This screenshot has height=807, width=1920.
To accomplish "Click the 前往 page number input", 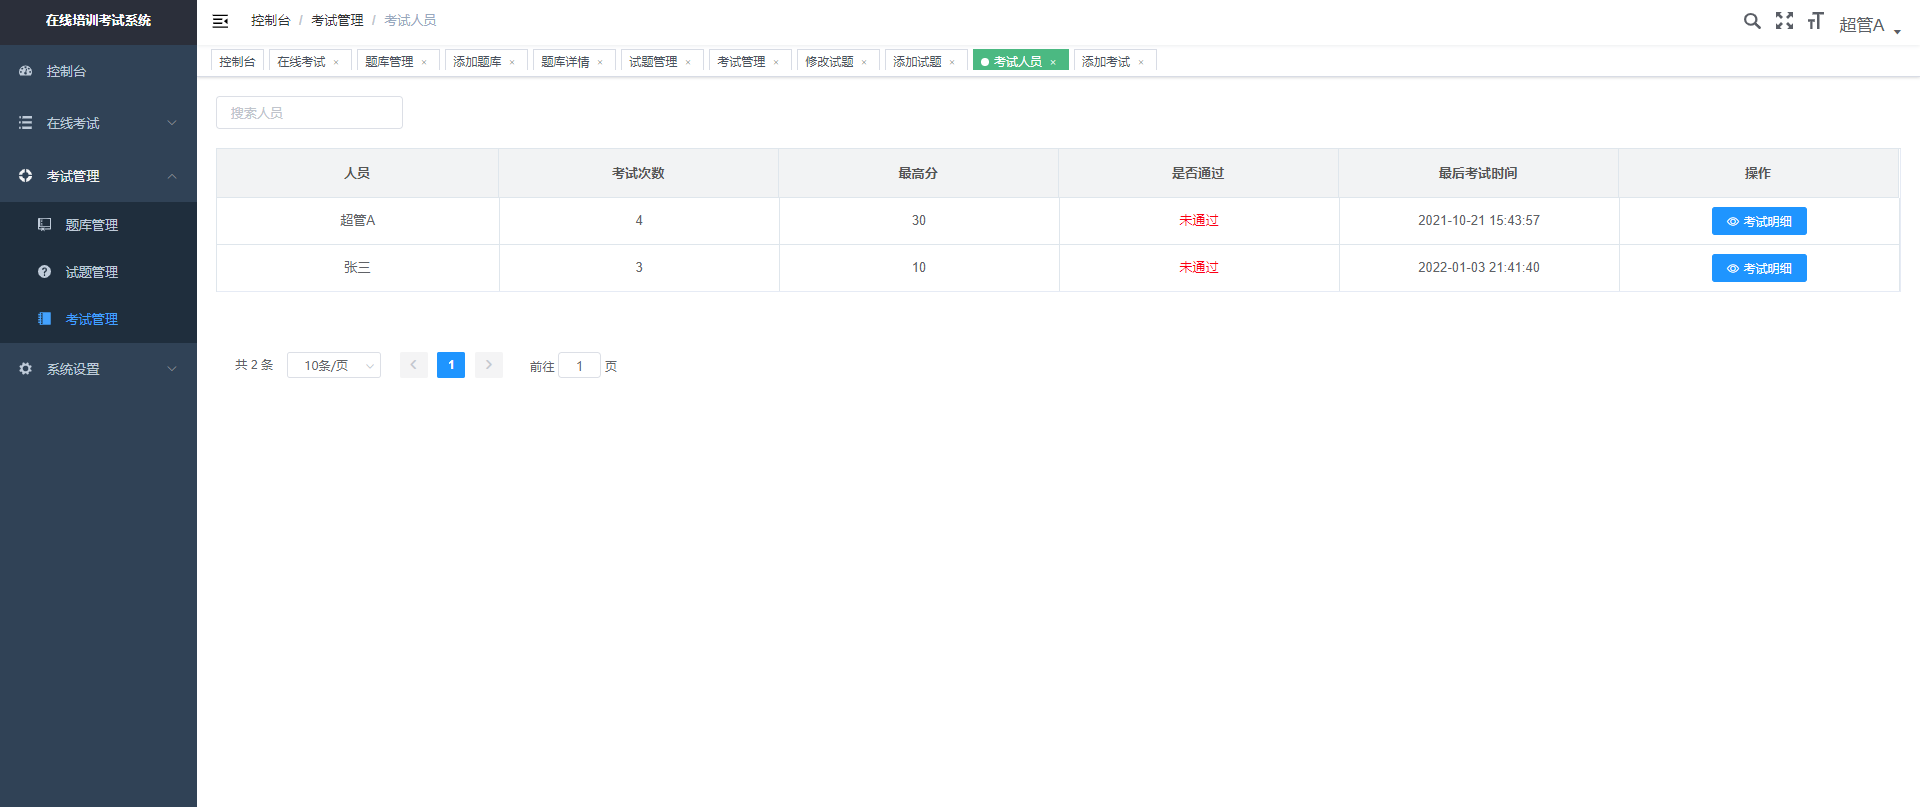I will [579, 365].
